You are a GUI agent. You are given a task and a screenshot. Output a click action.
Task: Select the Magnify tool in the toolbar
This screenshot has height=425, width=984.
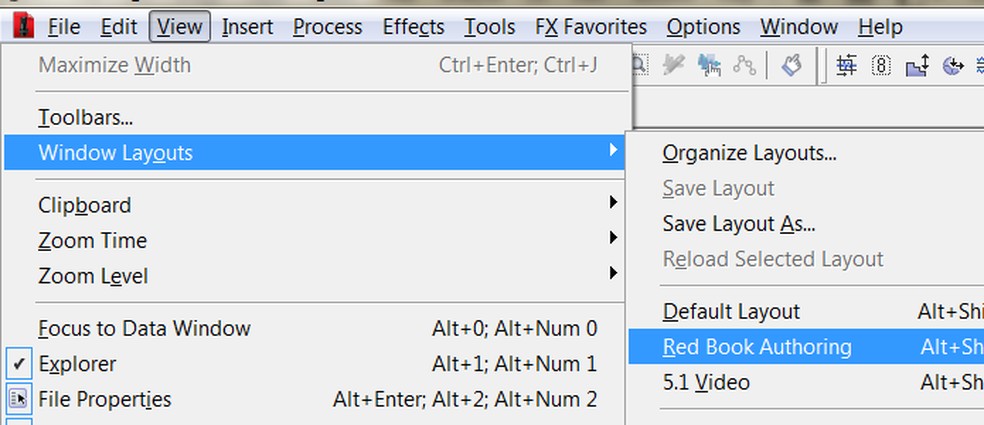638,66
